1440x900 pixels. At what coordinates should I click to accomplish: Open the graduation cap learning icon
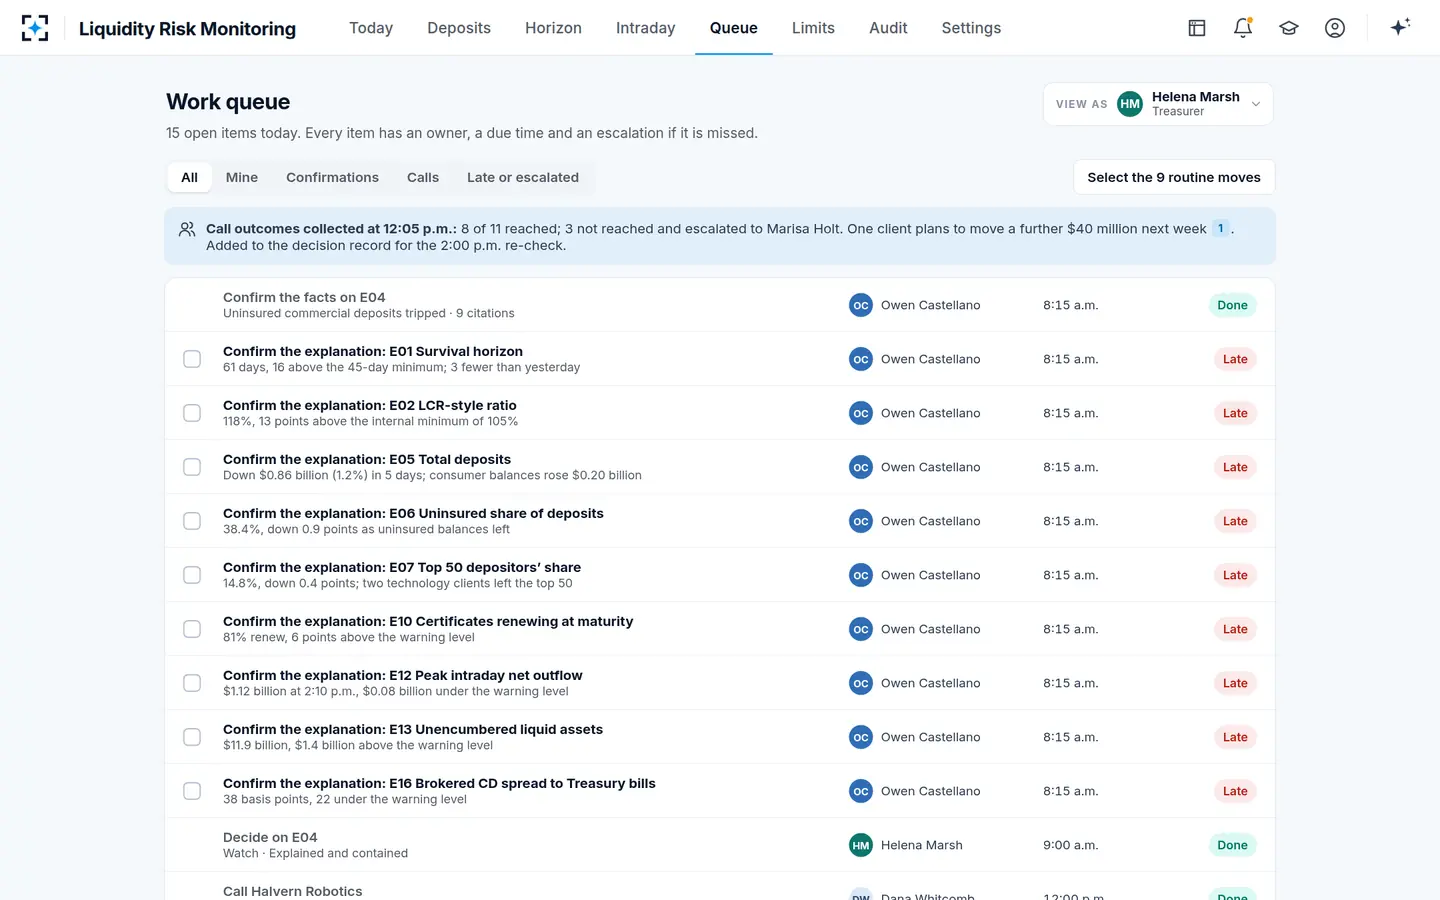(x=1289, y=28)
